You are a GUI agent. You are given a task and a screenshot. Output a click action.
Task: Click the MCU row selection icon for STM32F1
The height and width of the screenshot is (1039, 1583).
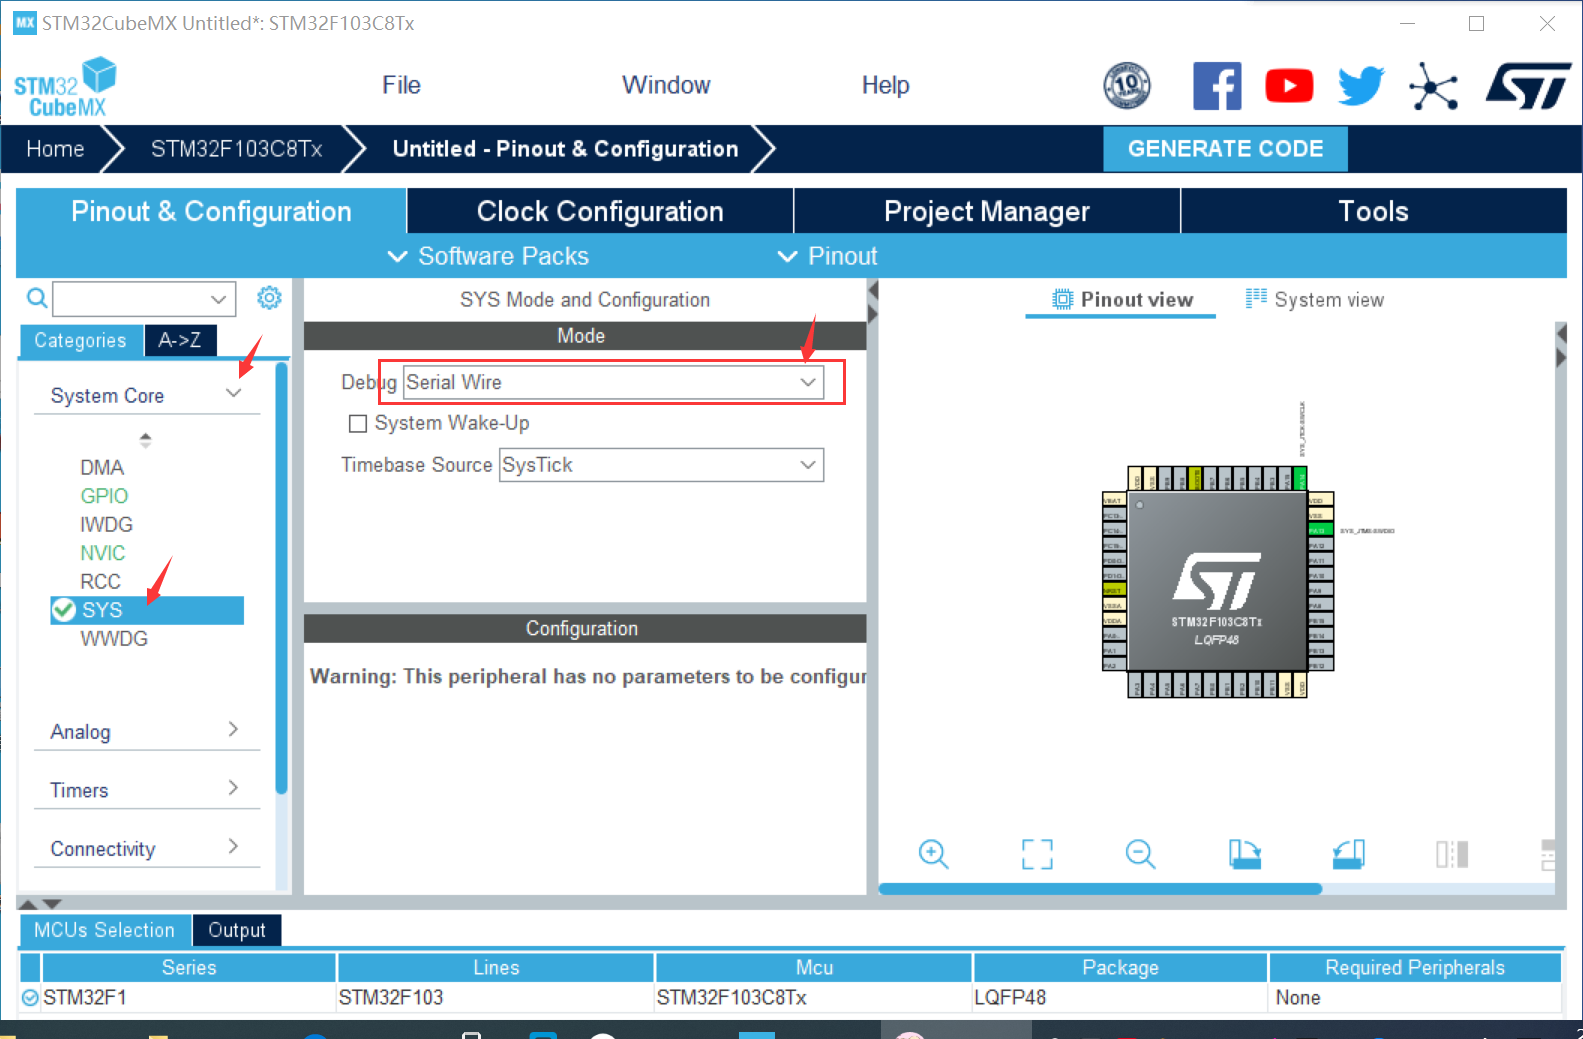[x=30, y=997]
